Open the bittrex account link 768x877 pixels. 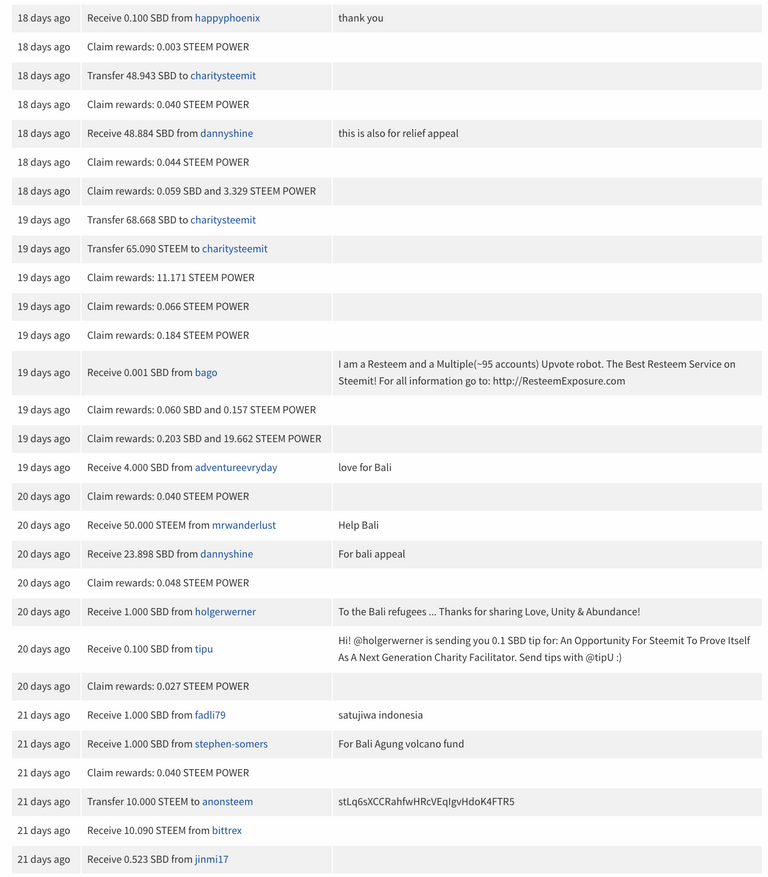(227, 831)
